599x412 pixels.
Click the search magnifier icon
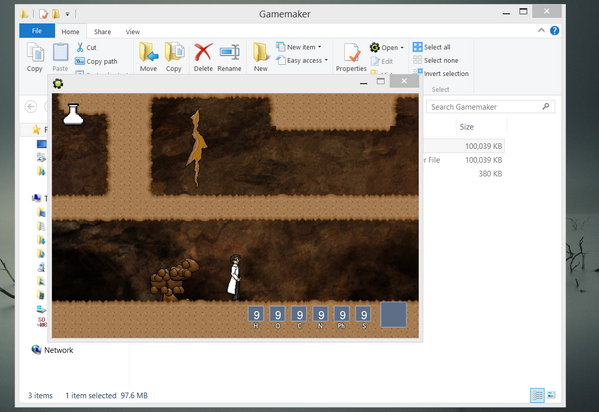click(x=546, y=107)
